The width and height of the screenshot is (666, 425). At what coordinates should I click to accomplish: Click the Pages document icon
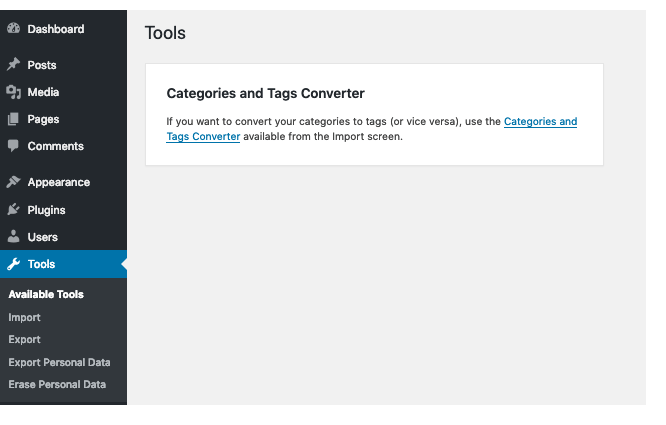(x=13, y=119)
